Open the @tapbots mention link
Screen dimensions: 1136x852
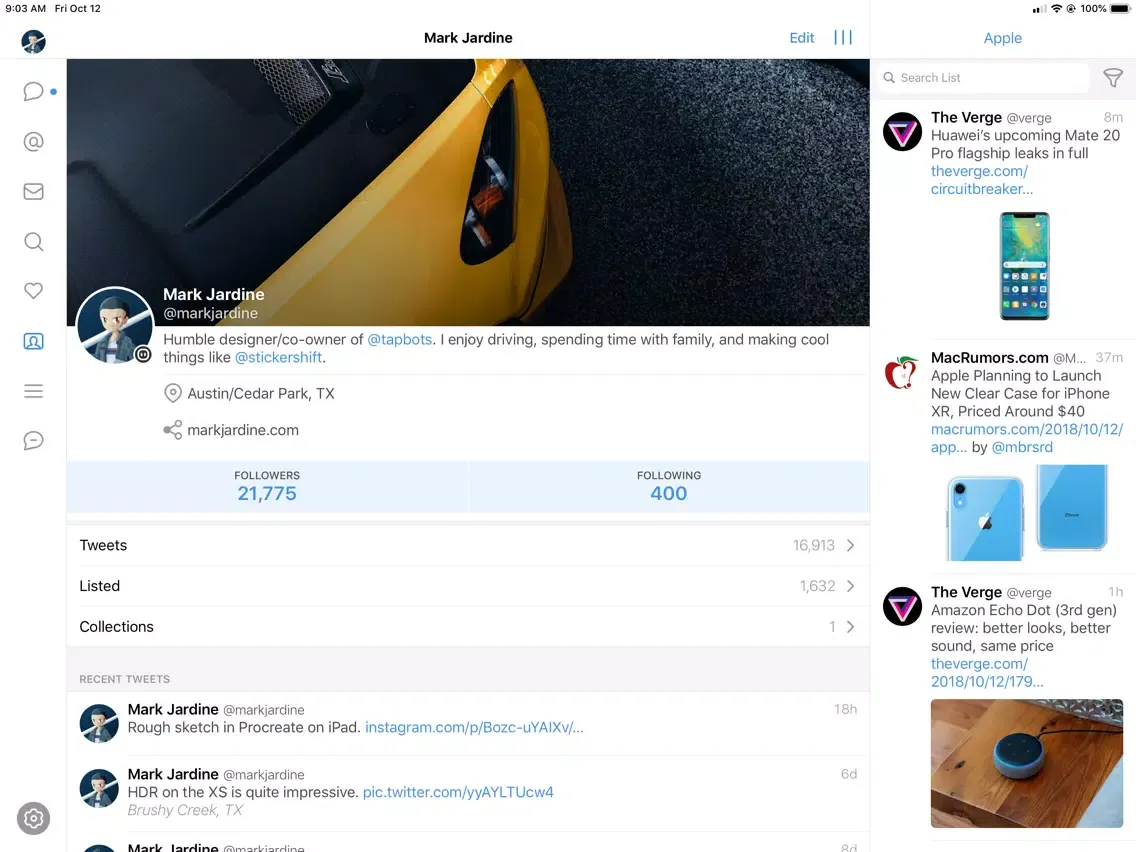tap(399, 340)
